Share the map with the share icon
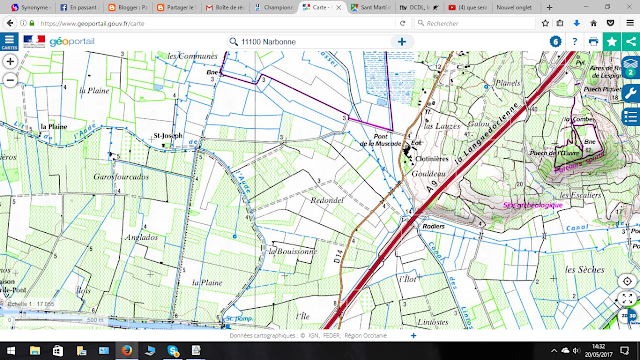Screen dimensions: 640x360 [631, 42]
